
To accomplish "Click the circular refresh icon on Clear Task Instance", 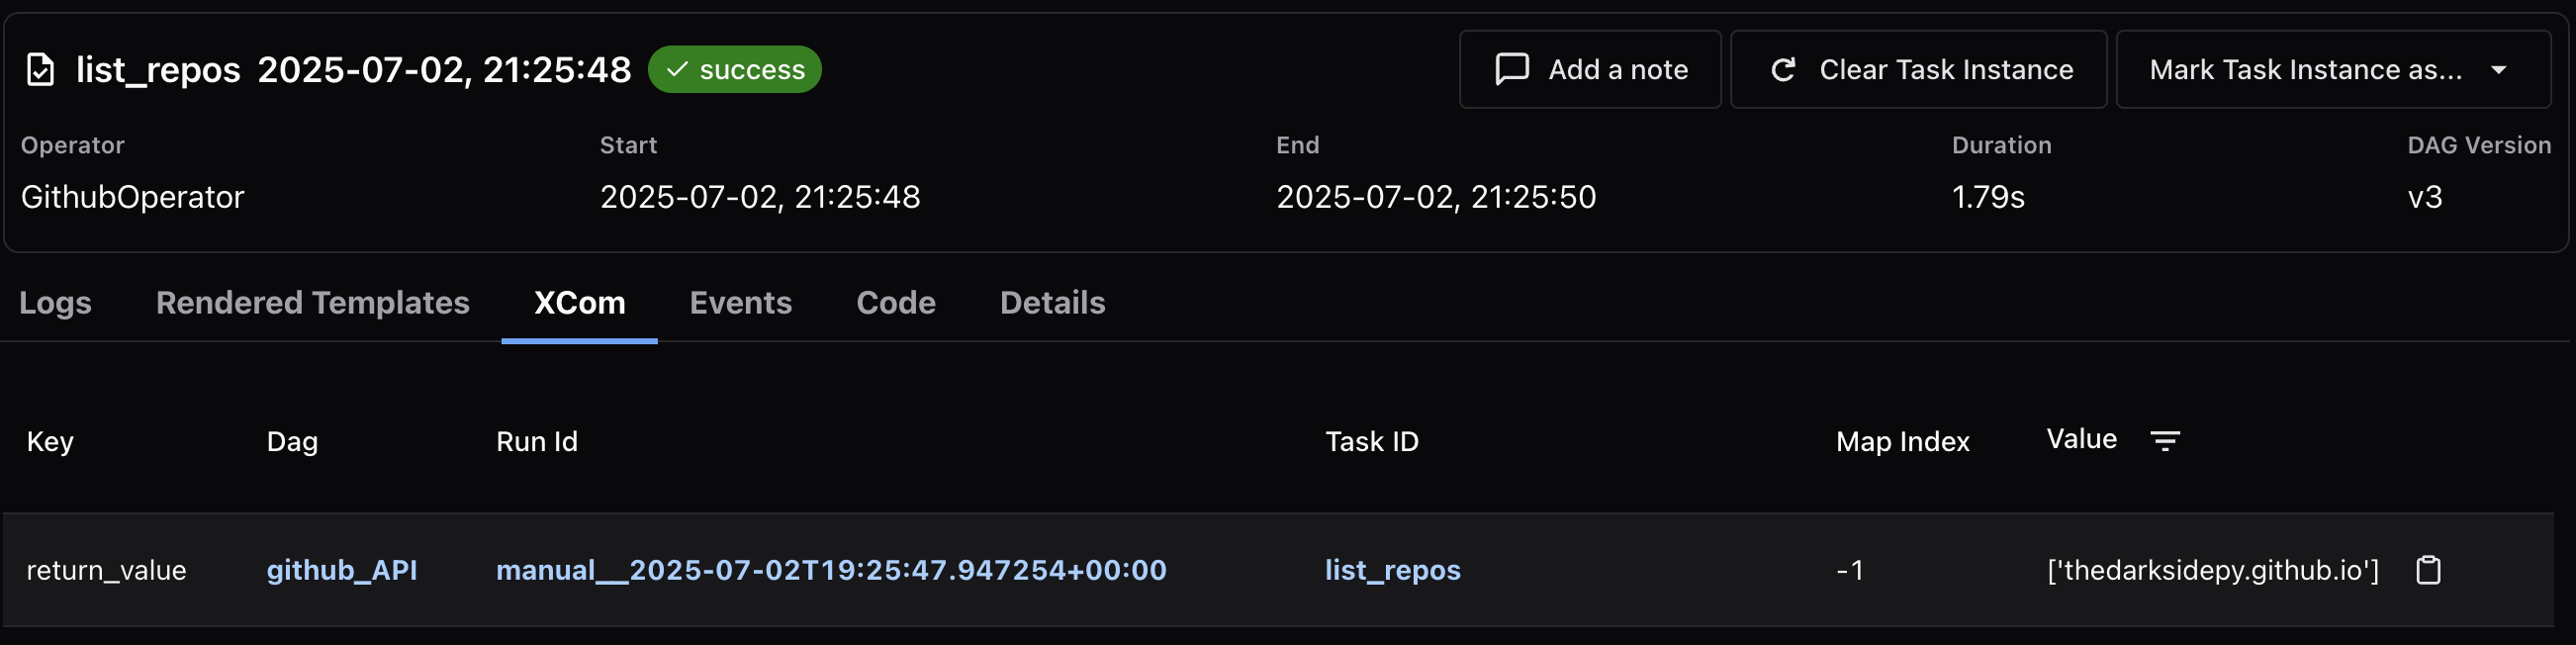I will click(1783, 70).
